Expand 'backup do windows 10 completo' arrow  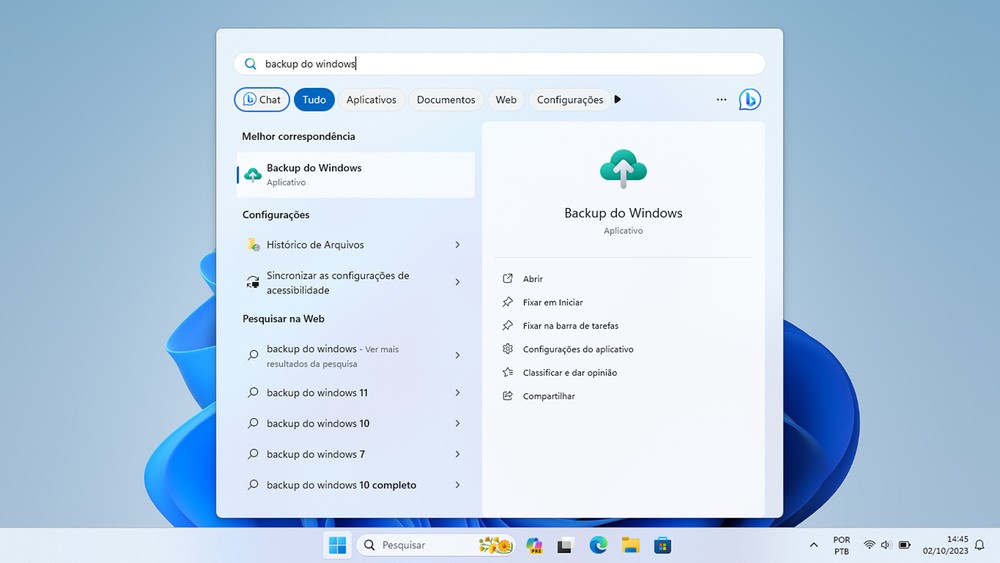coord(457,485)
